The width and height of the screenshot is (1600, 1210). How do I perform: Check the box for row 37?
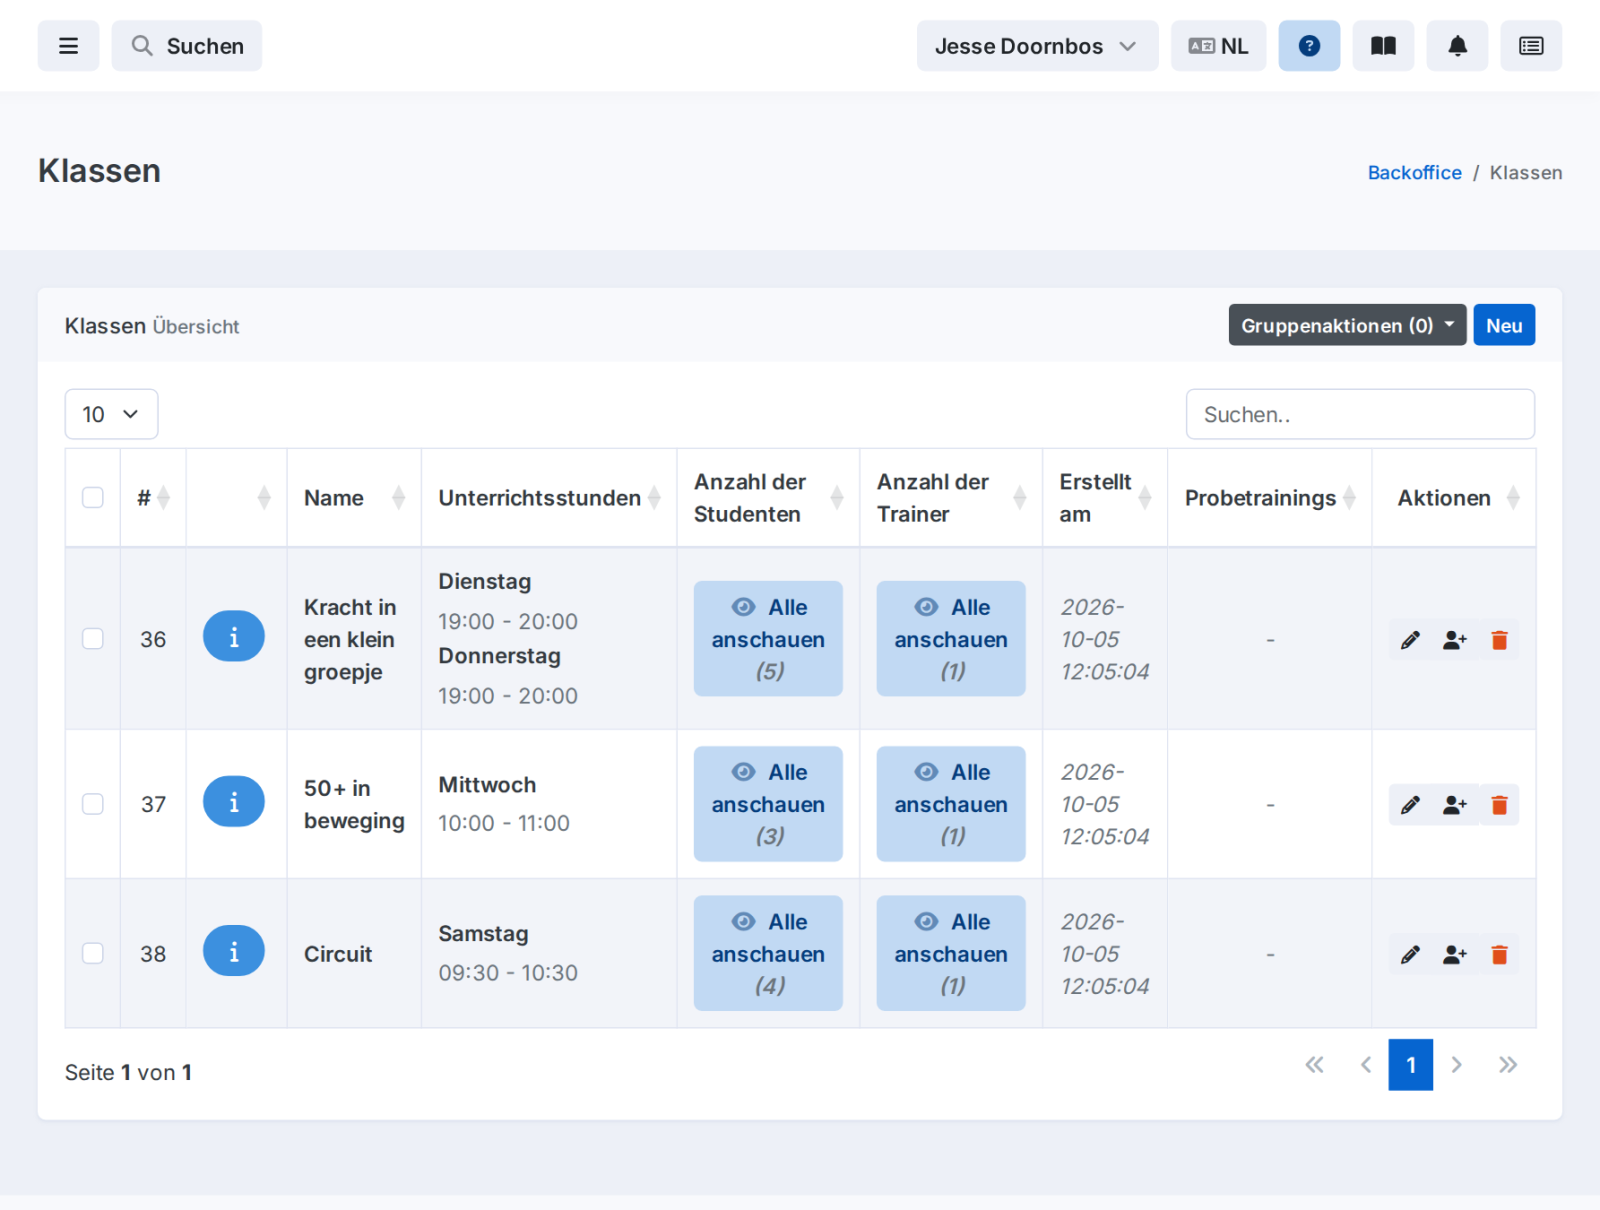93,803
